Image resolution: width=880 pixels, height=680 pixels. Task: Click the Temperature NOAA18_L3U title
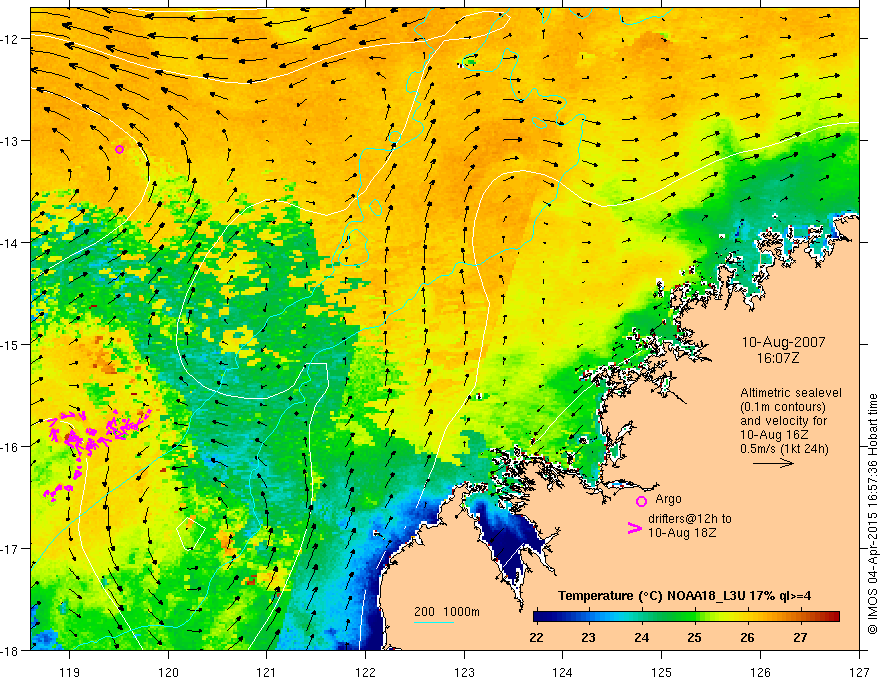click(684, 596)
